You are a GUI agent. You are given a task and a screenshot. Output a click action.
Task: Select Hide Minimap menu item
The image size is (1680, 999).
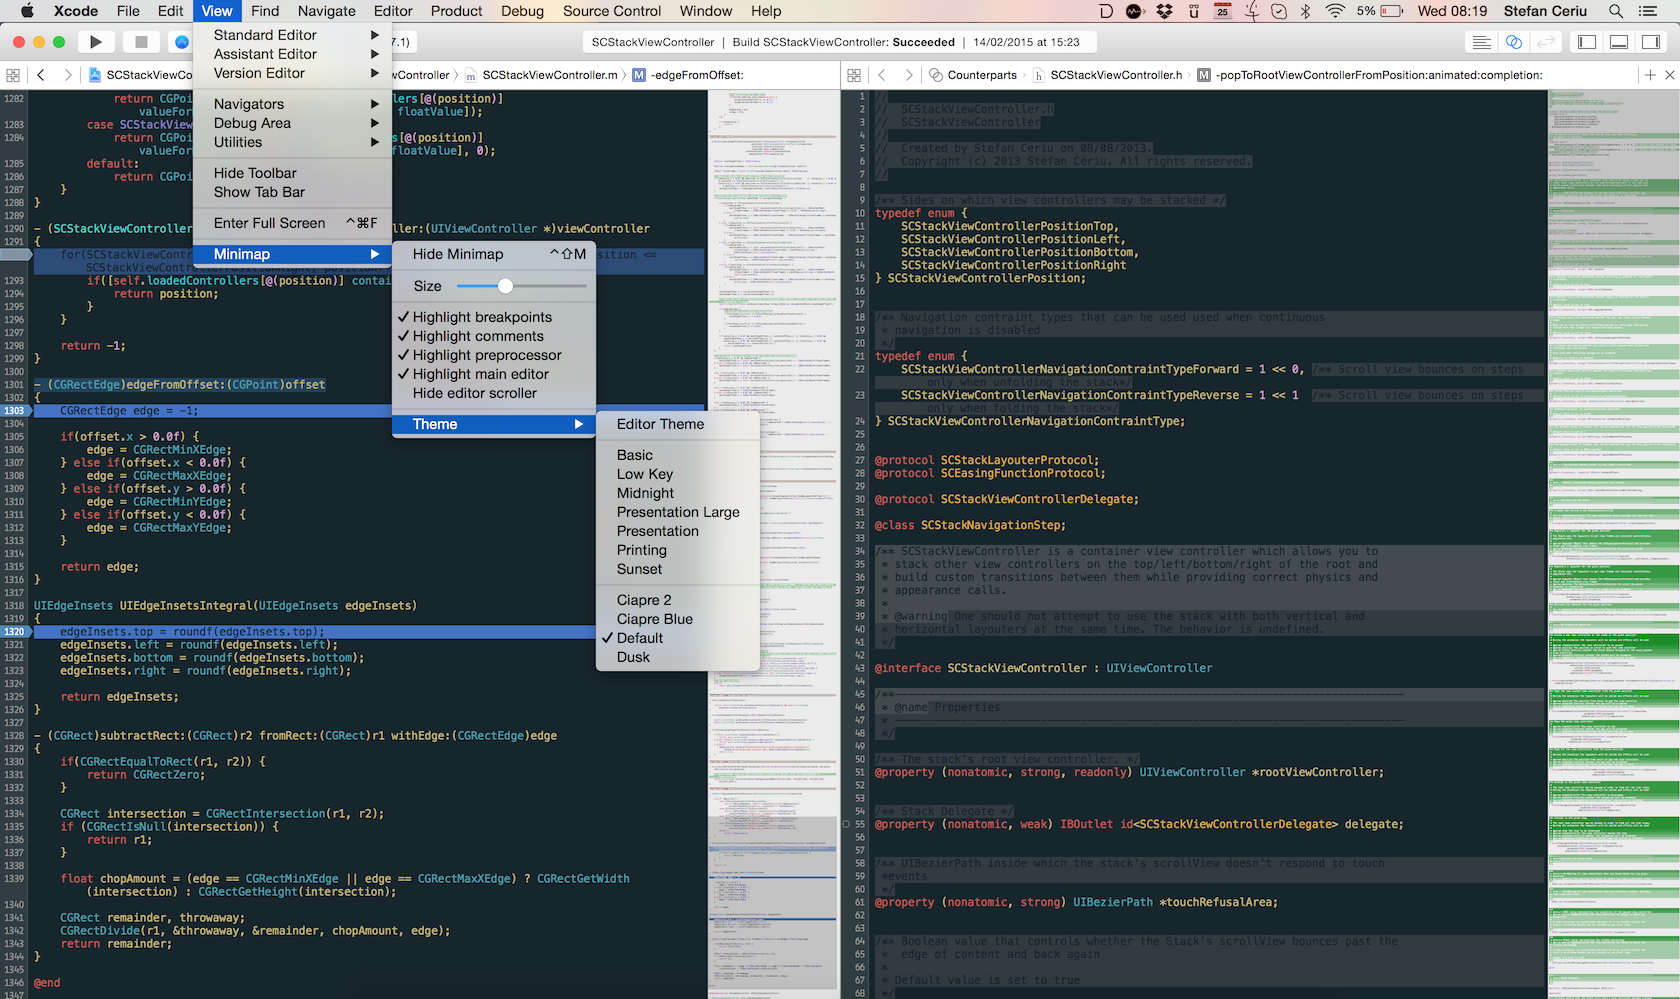(458, 254)
